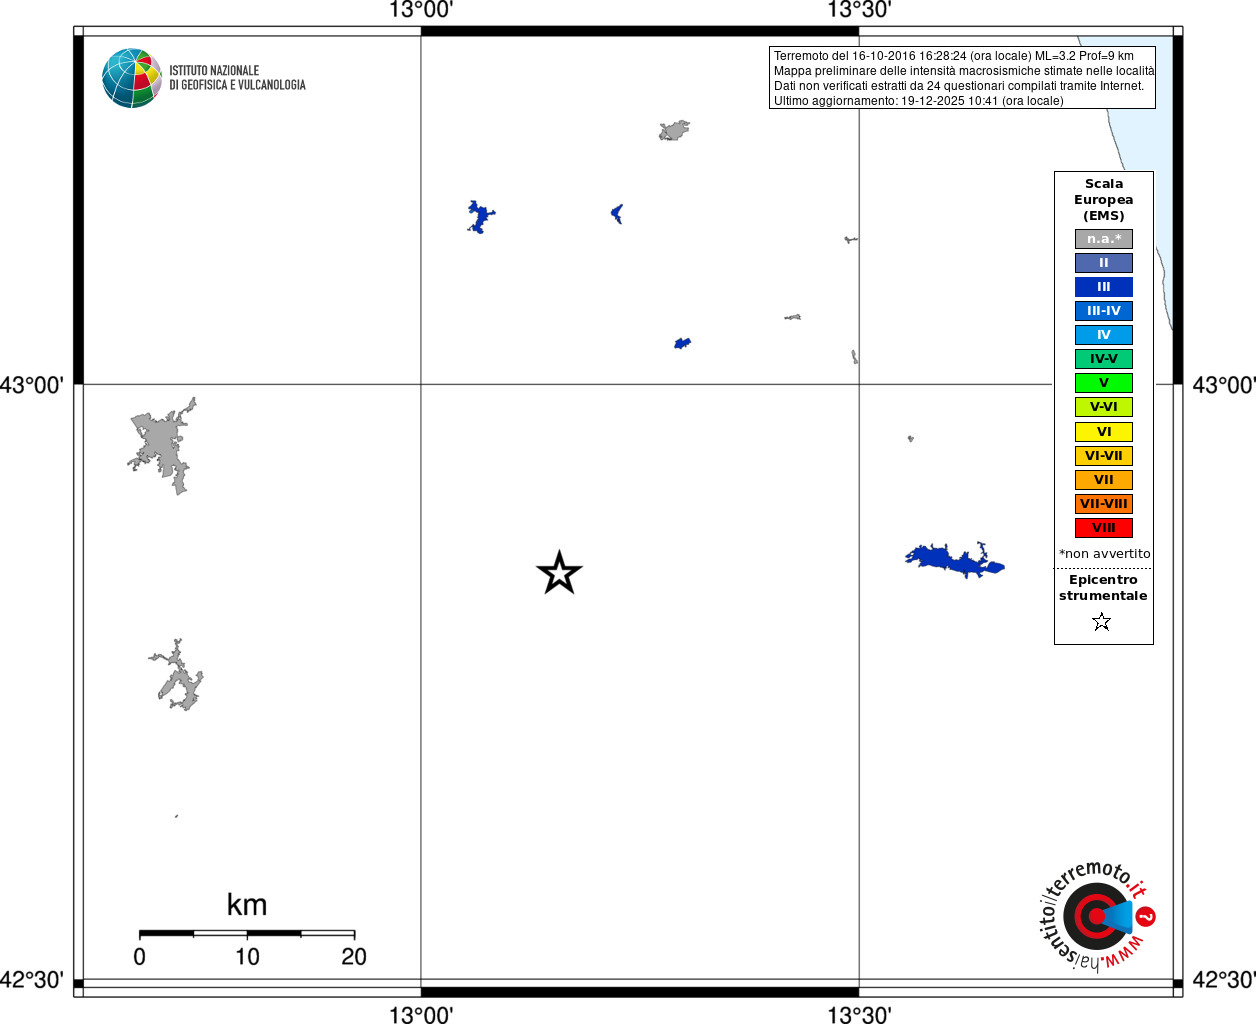Click the bottom 13°30' longitude label
1256x1024 pixels.
(x=859, y=1015)
